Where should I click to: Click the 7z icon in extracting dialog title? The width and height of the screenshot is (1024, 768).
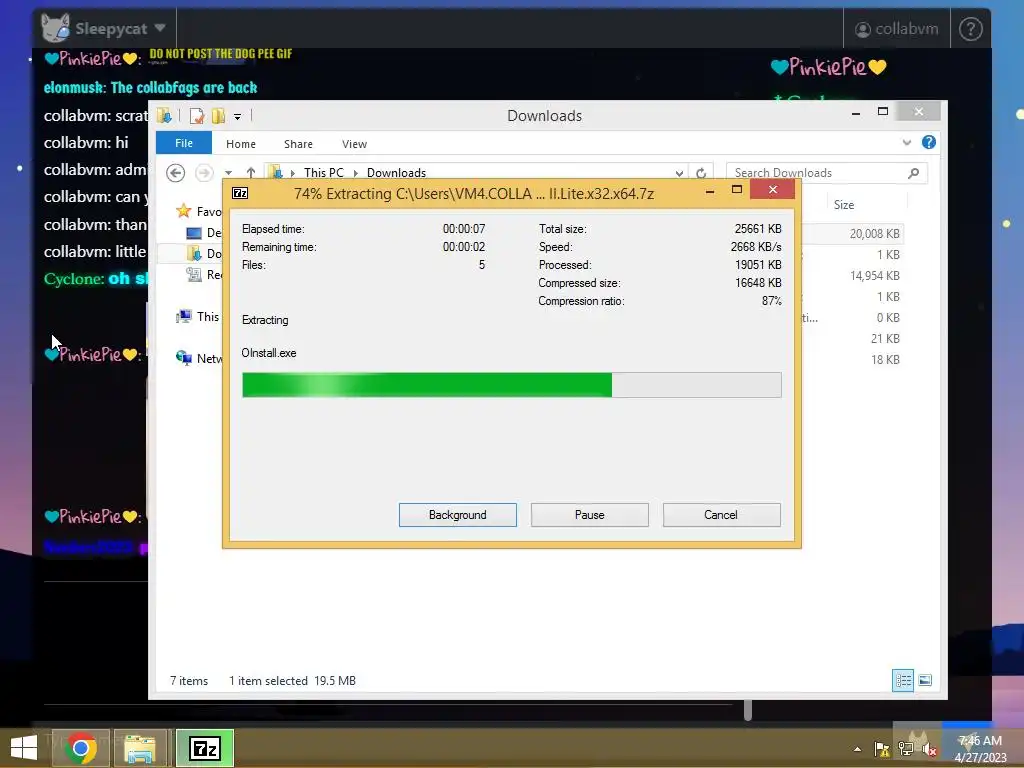240,193
